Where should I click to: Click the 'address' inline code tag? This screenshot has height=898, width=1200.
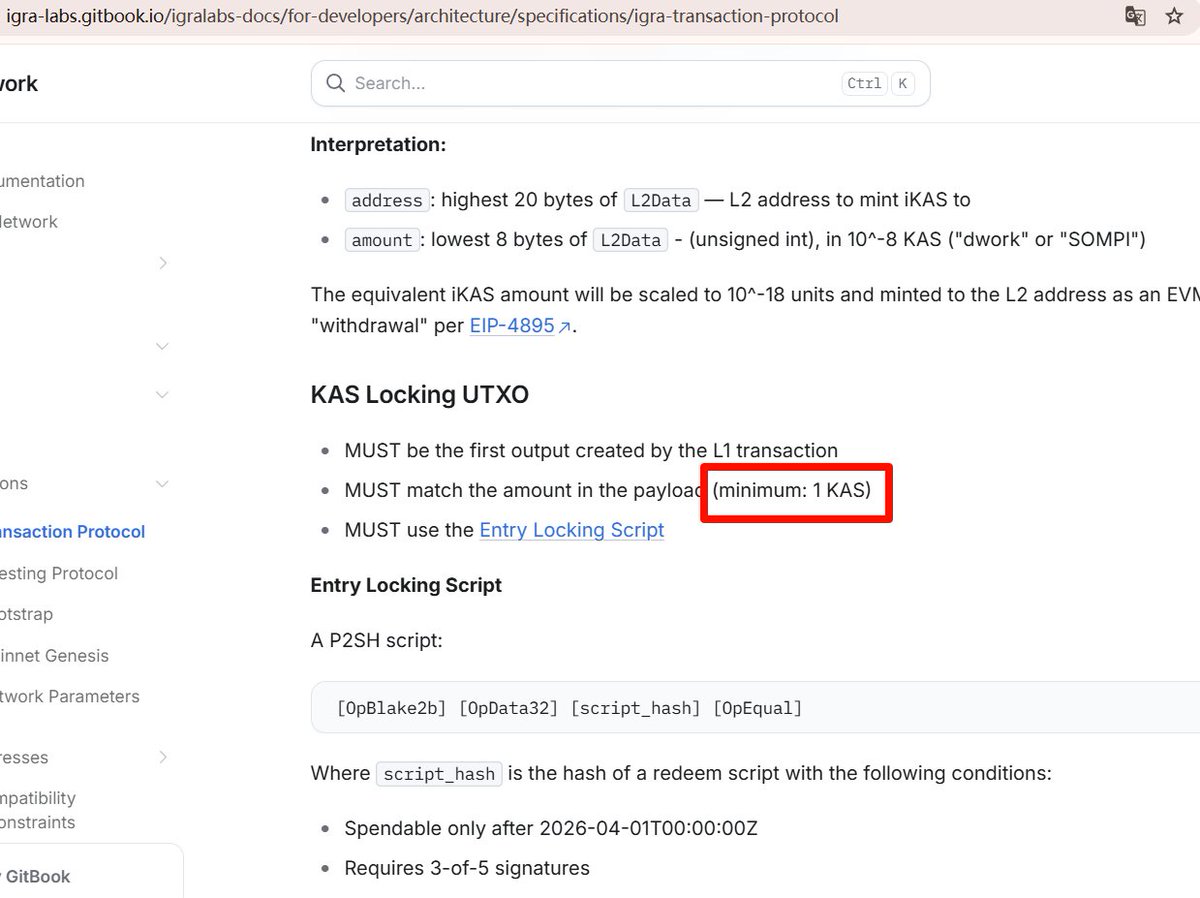387,200
